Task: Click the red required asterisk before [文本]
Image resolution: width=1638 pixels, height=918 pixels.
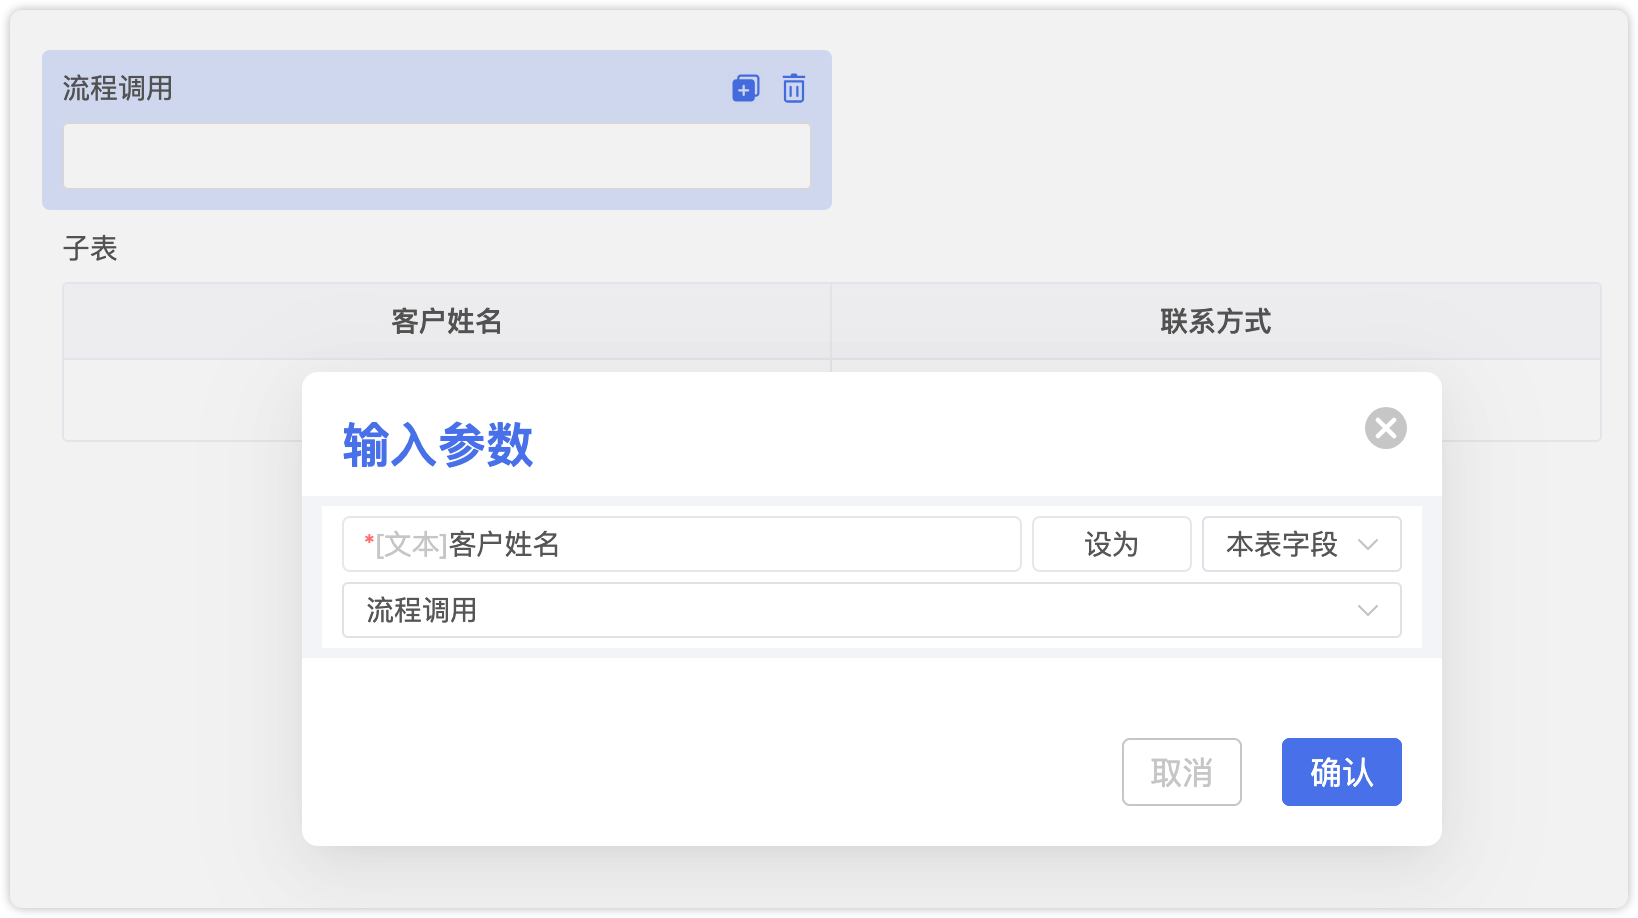Action: 369,541
